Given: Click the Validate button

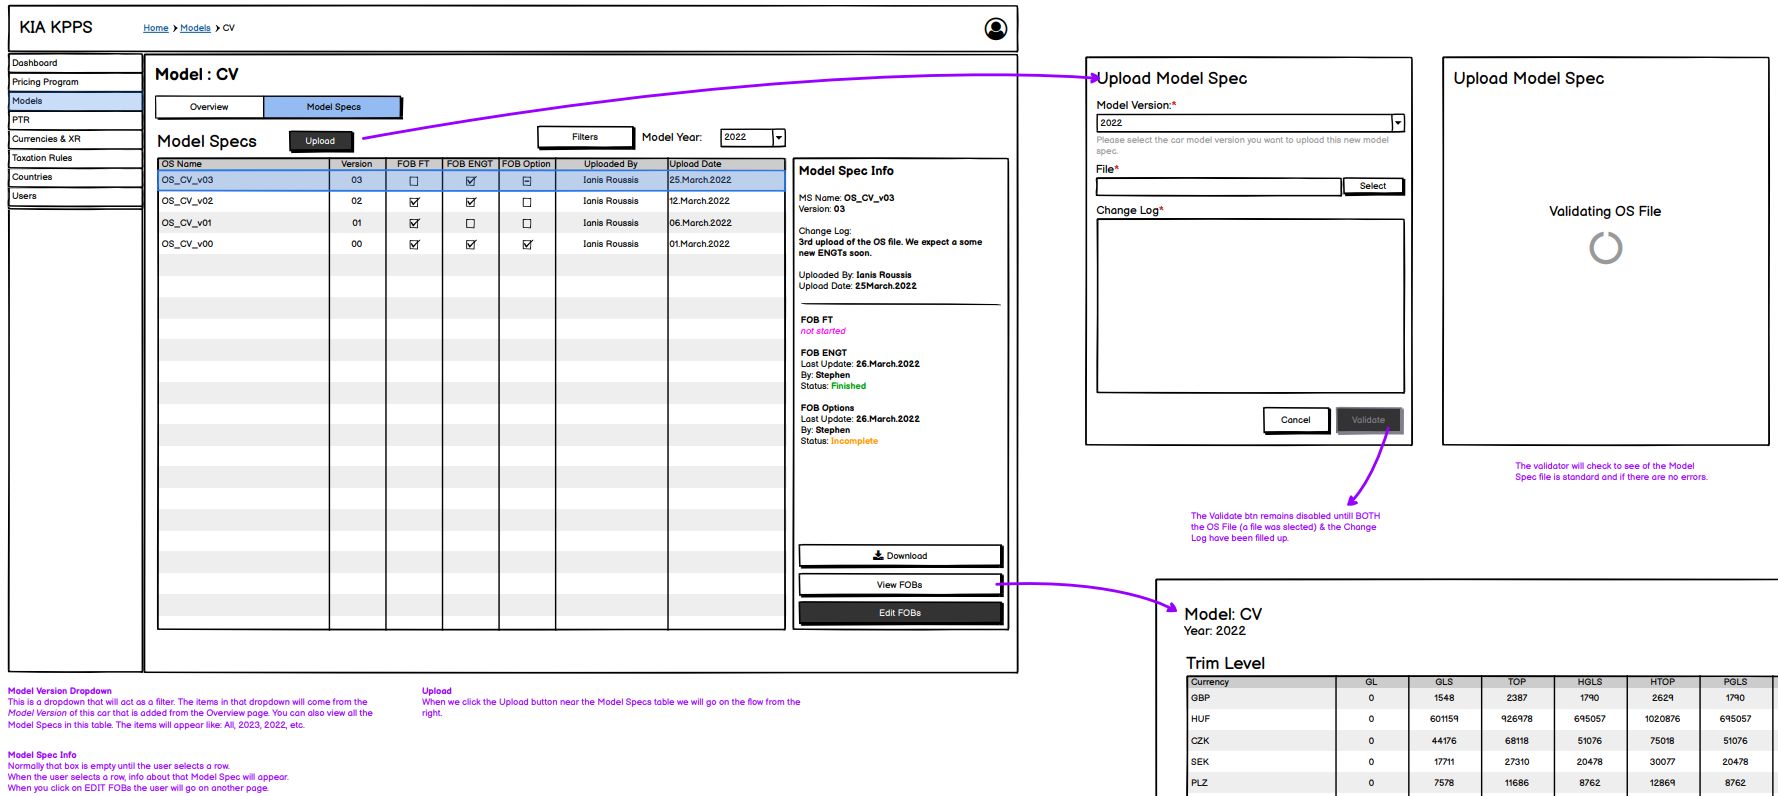Looking at the screenshot, I should [1369, 420].
